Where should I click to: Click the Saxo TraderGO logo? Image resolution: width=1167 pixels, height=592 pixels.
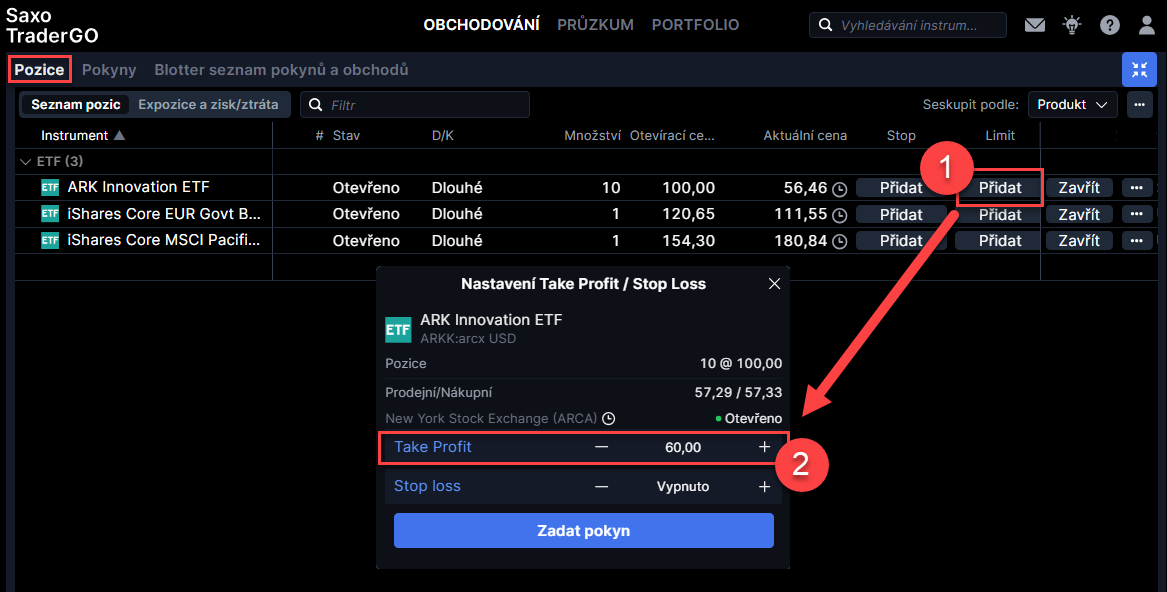51,25
